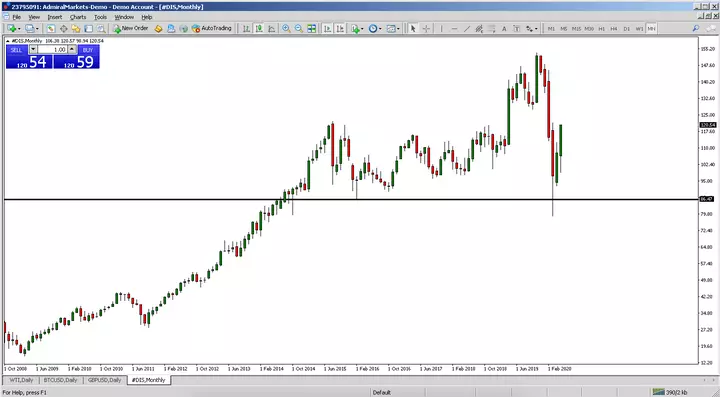Toggle Chart Shift from right border
Viewport: 720px width, 397px height.
(340, 28)
